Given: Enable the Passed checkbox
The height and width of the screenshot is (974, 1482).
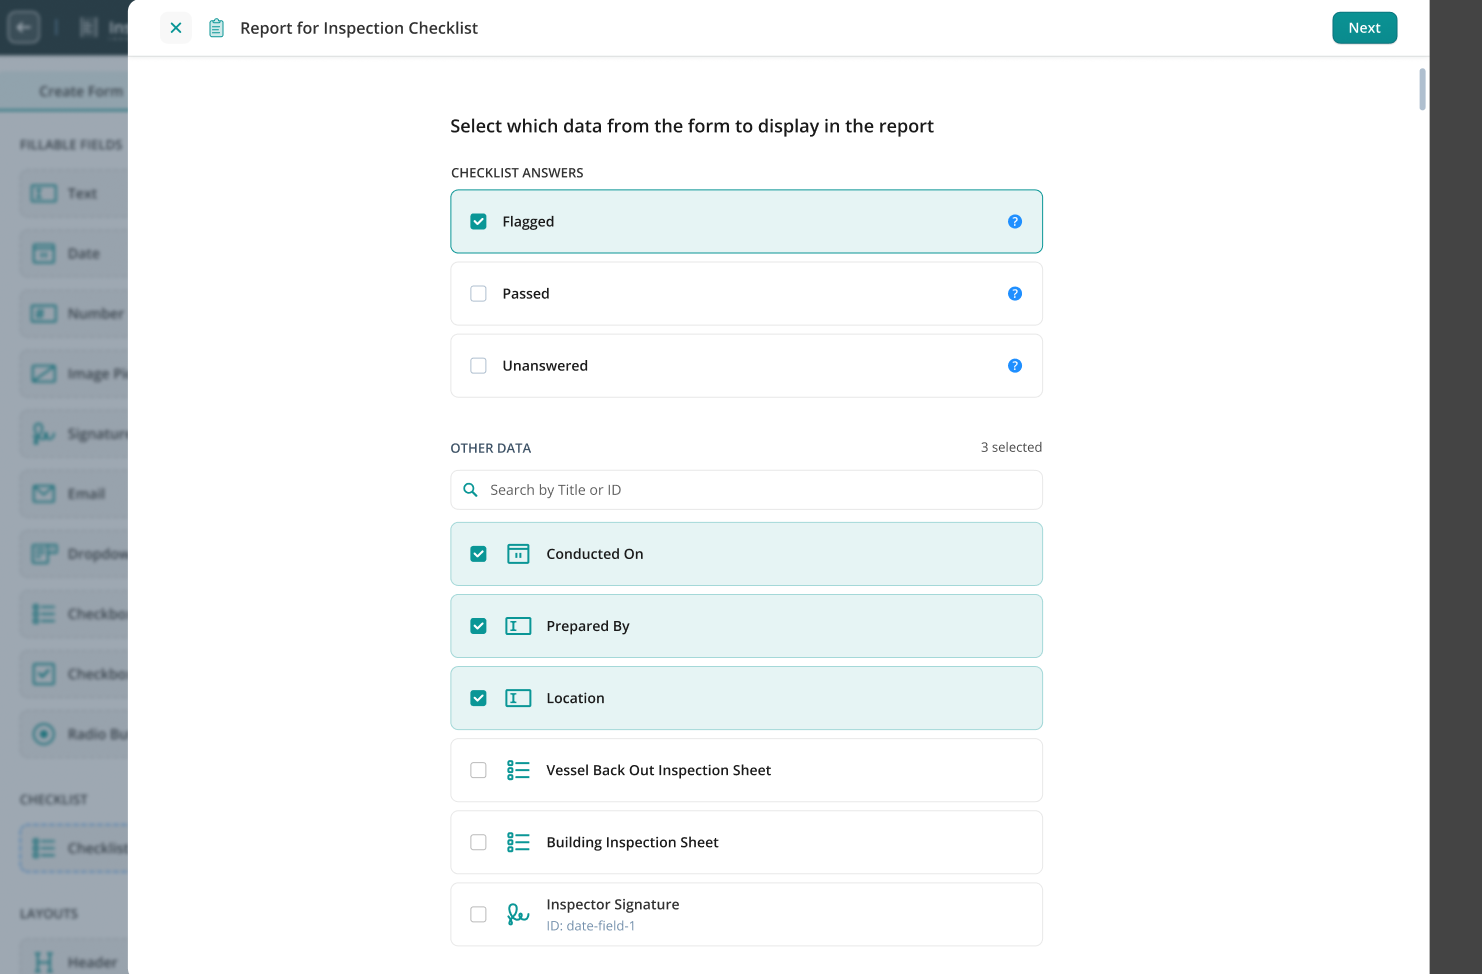Looking at the screenshot, I should point(479,294).
